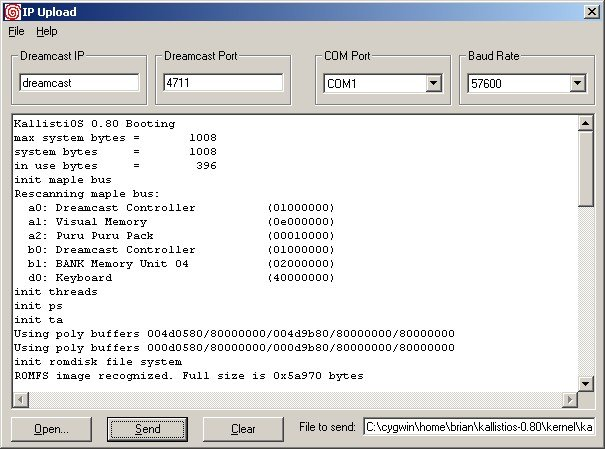Expand the Baud Rate dropdown arrow
The image size is (605, 449).
578,83
